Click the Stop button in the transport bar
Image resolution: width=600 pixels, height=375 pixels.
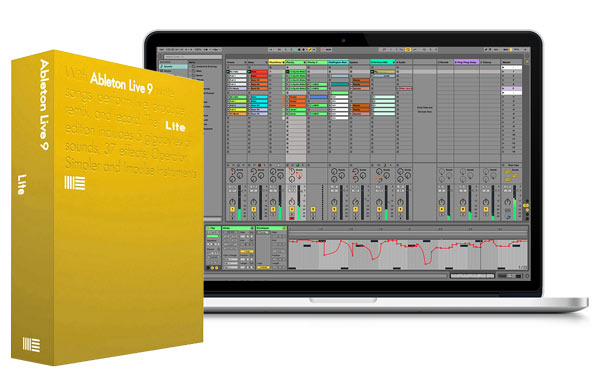tap(299, 49)
